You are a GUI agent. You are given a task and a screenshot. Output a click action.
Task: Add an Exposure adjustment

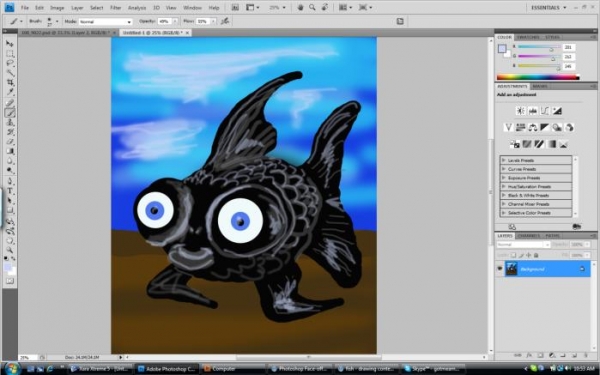[557, 111]
